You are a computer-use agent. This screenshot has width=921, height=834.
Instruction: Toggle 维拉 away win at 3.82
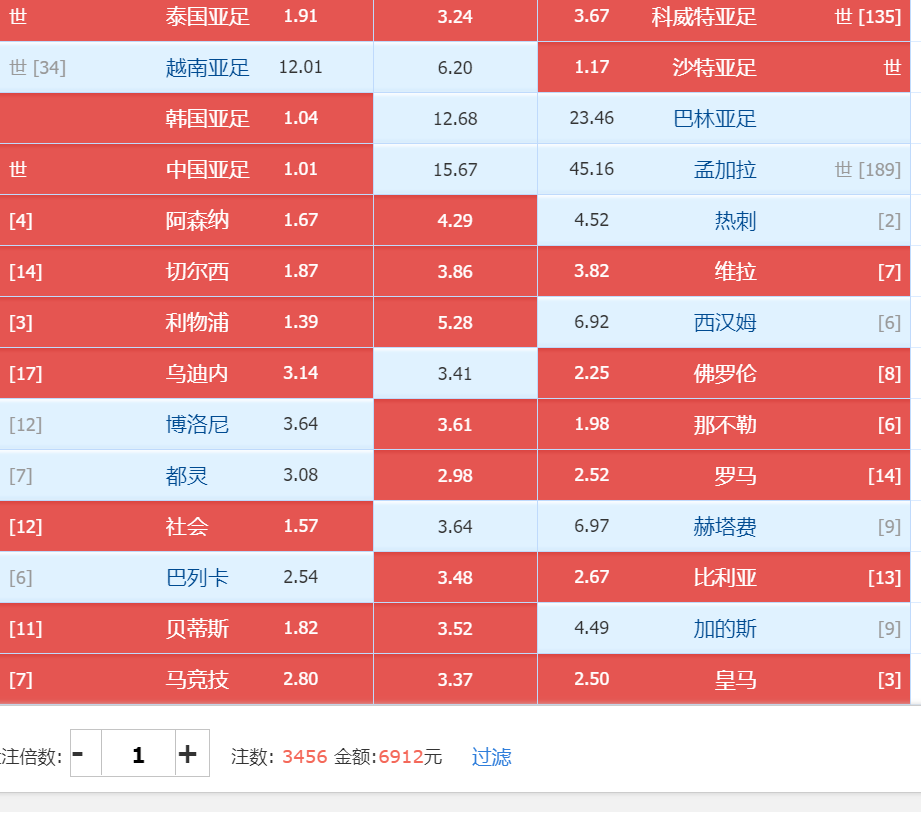[x=724, y=272]
